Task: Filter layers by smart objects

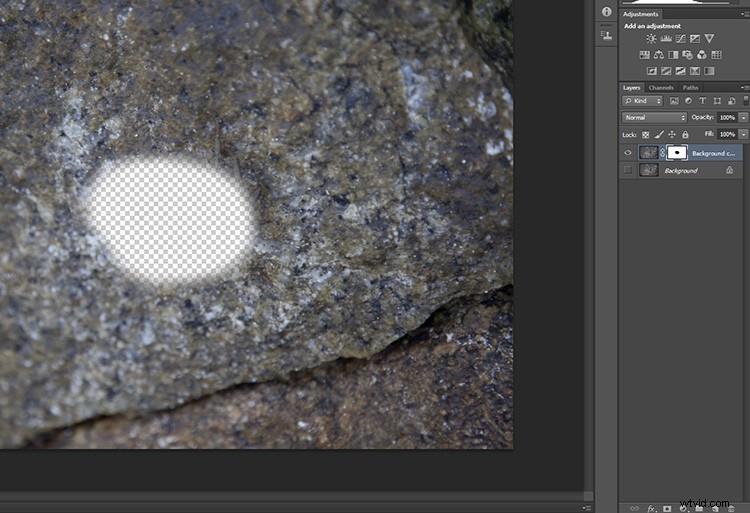Action: [x=731, y=101]
